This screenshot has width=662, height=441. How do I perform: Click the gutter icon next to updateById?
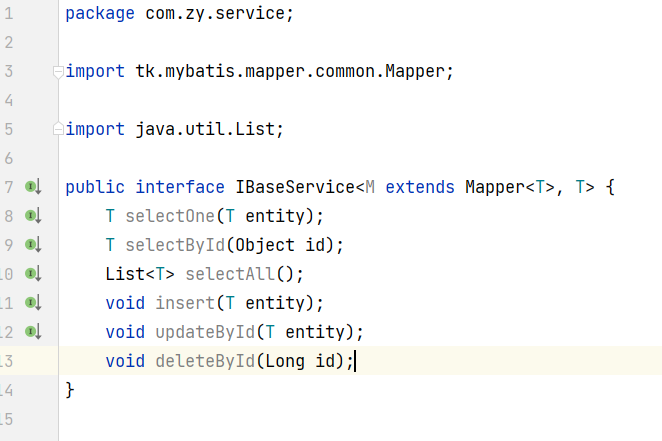pyautogui.click(x=33, y=331)
